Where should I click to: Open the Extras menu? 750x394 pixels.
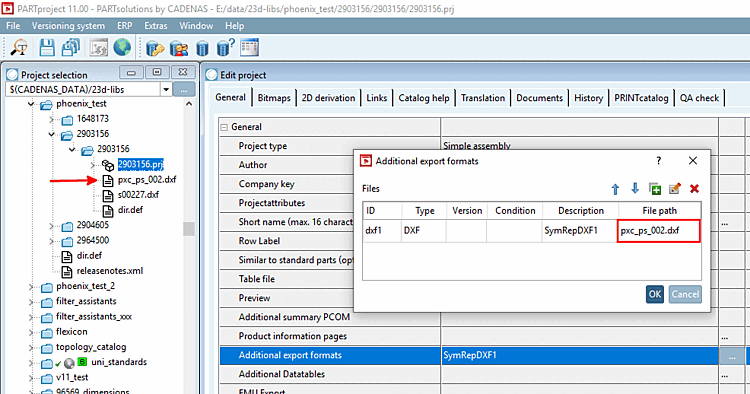pos(156,26)
